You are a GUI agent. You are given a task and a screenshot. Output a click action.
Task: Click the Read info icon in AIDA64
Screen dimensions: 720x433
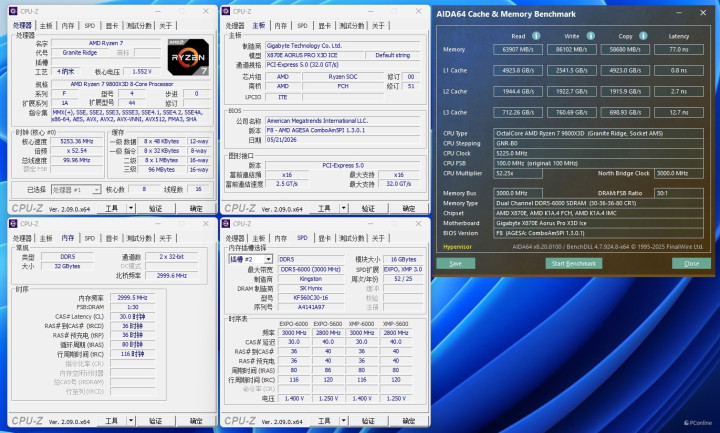[x=536, y=36]
